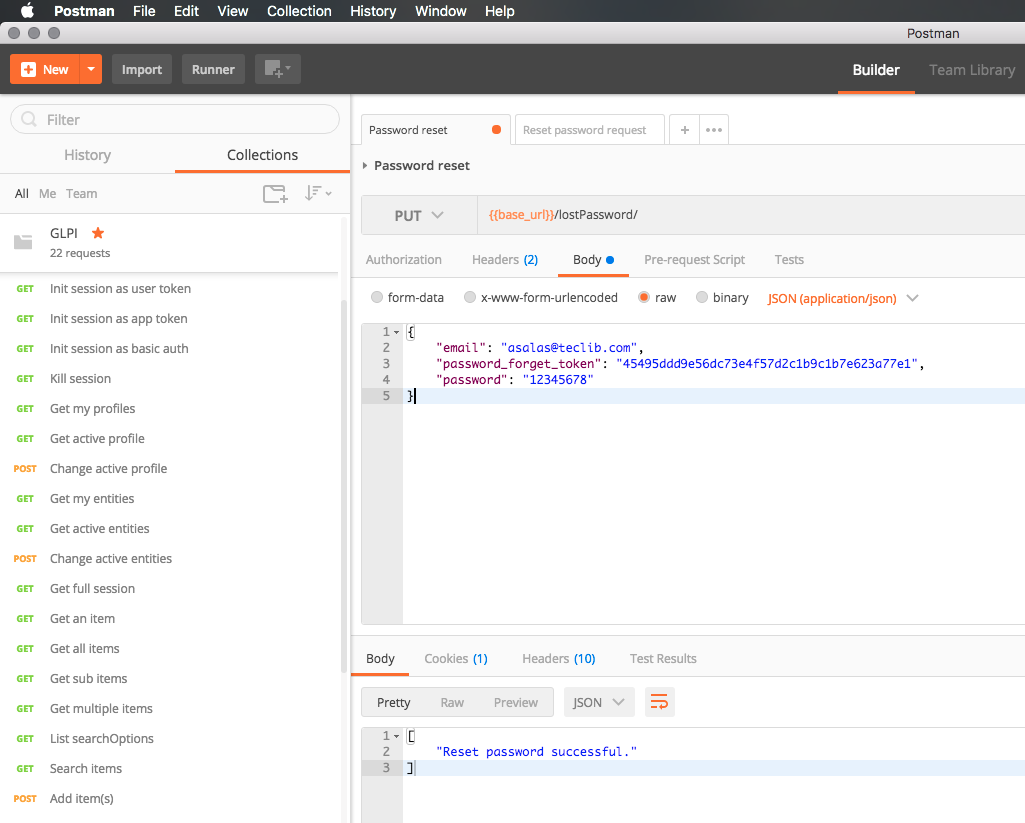Open the PUT method dropdown
Viewport: 1025px width, 823px height.
(419, 215)
